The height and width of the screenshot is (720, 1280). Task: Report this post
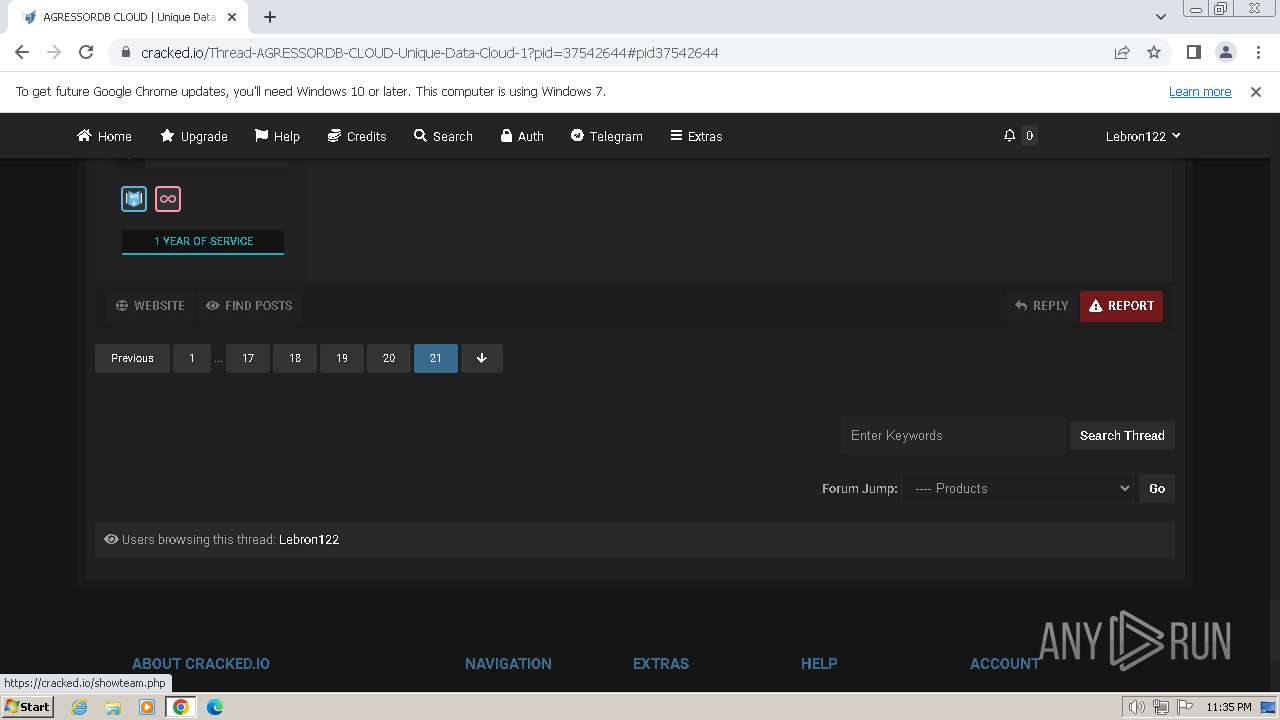coord(1121,306)
